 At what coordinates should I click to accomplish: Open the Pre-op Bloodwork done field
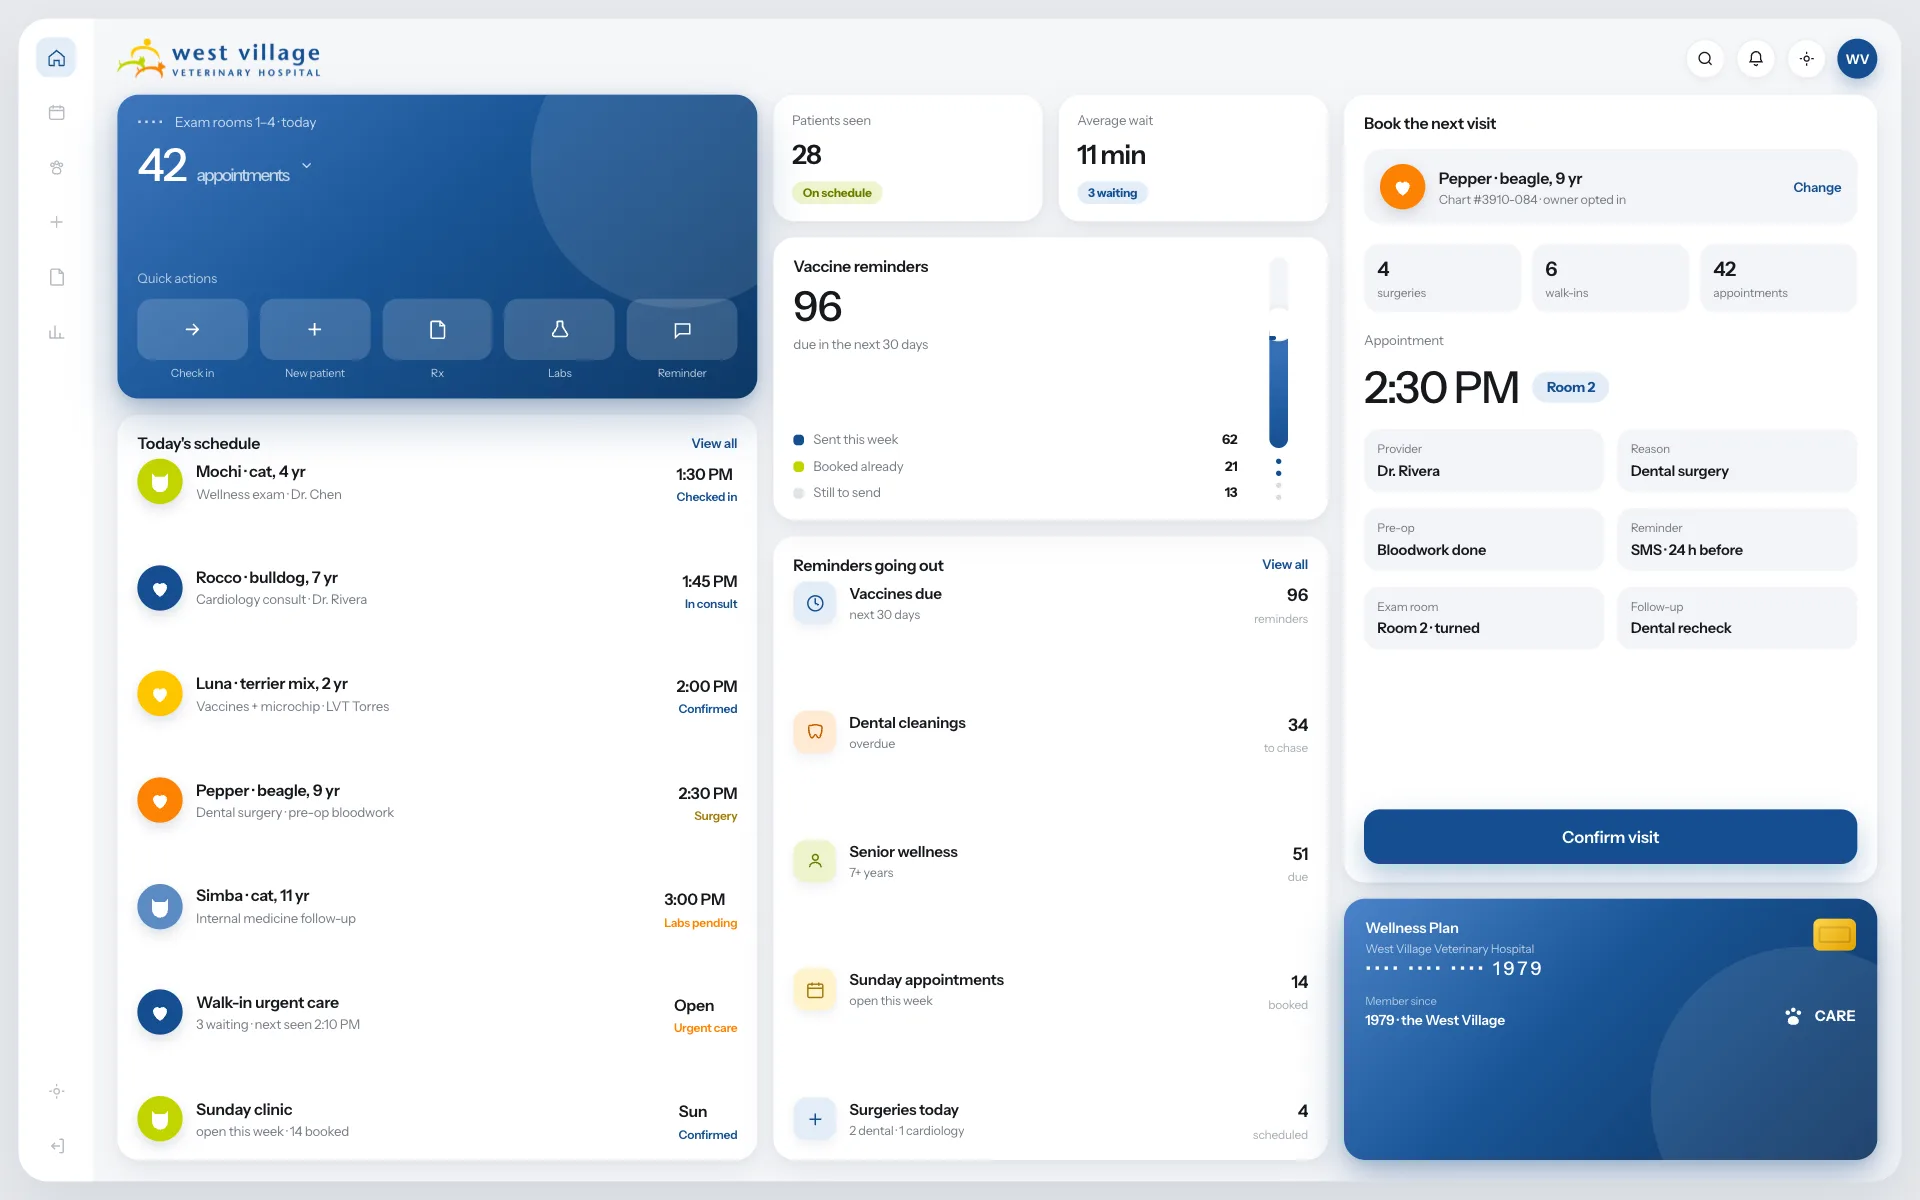point(1483,540)
